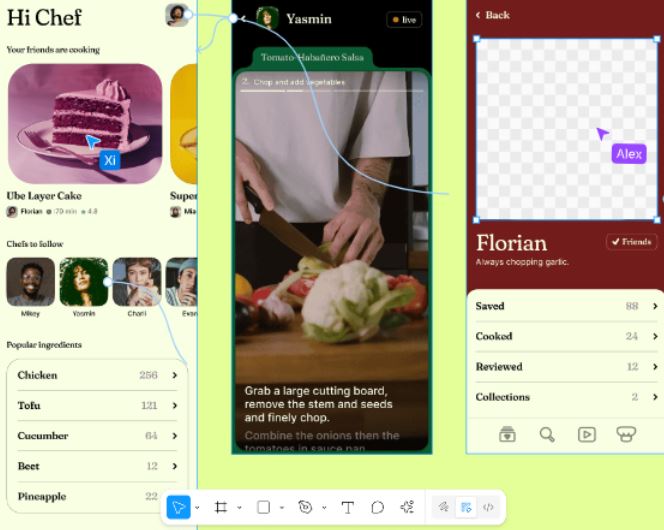Viewport: 664px width, 530px height.
Task: Click the Alex collaborator cursor label
Action: (x=629, y=154)
